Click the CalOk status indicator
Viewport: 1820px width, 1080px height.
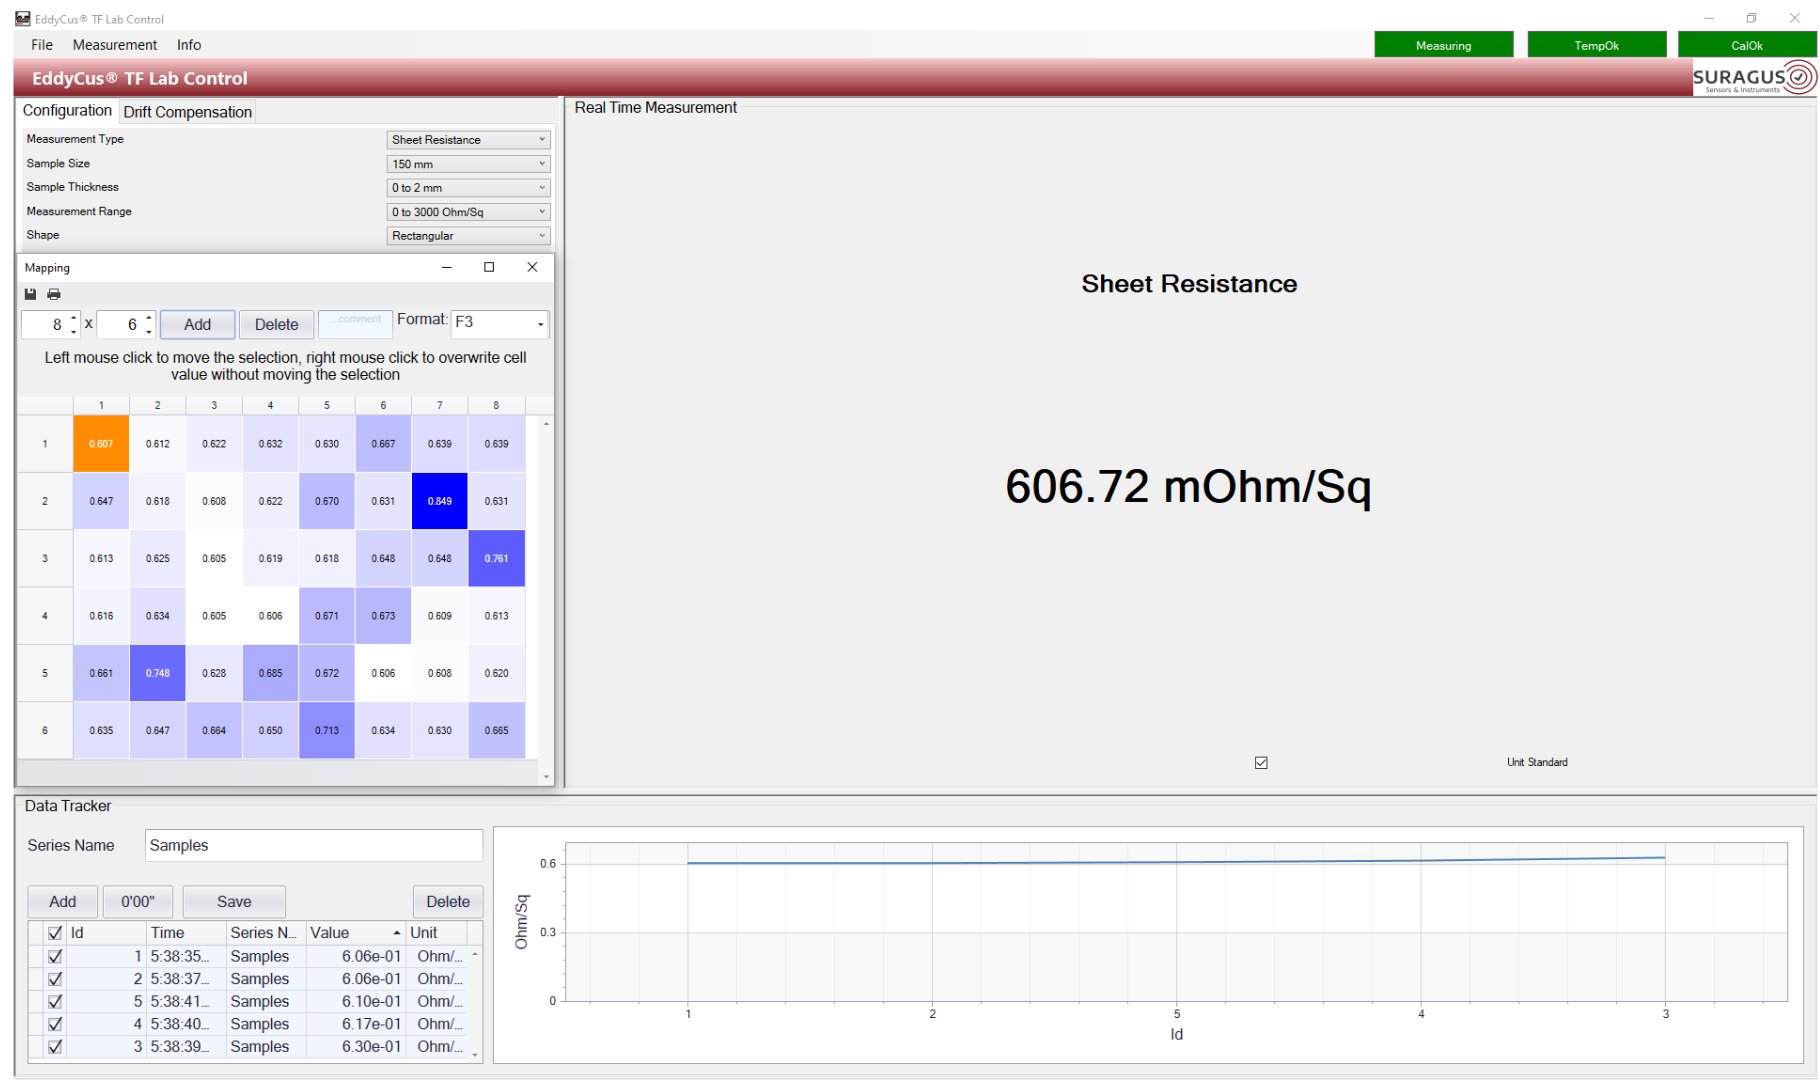click(x=1747, y=45)
